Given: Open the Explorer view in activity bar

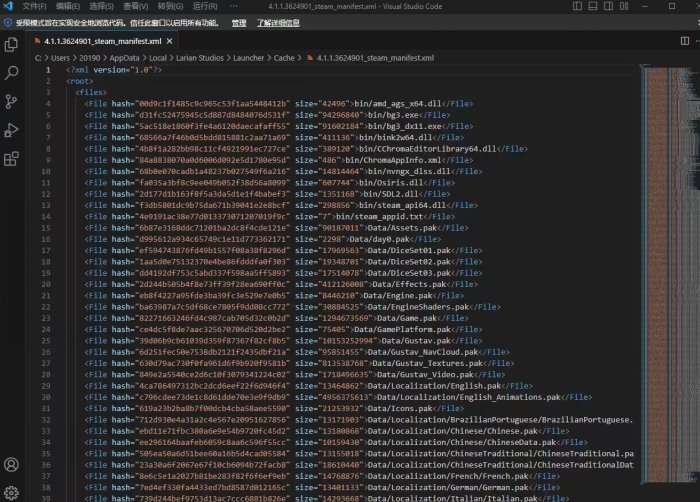Looking at the screenshot, I should tap(12, 45).
